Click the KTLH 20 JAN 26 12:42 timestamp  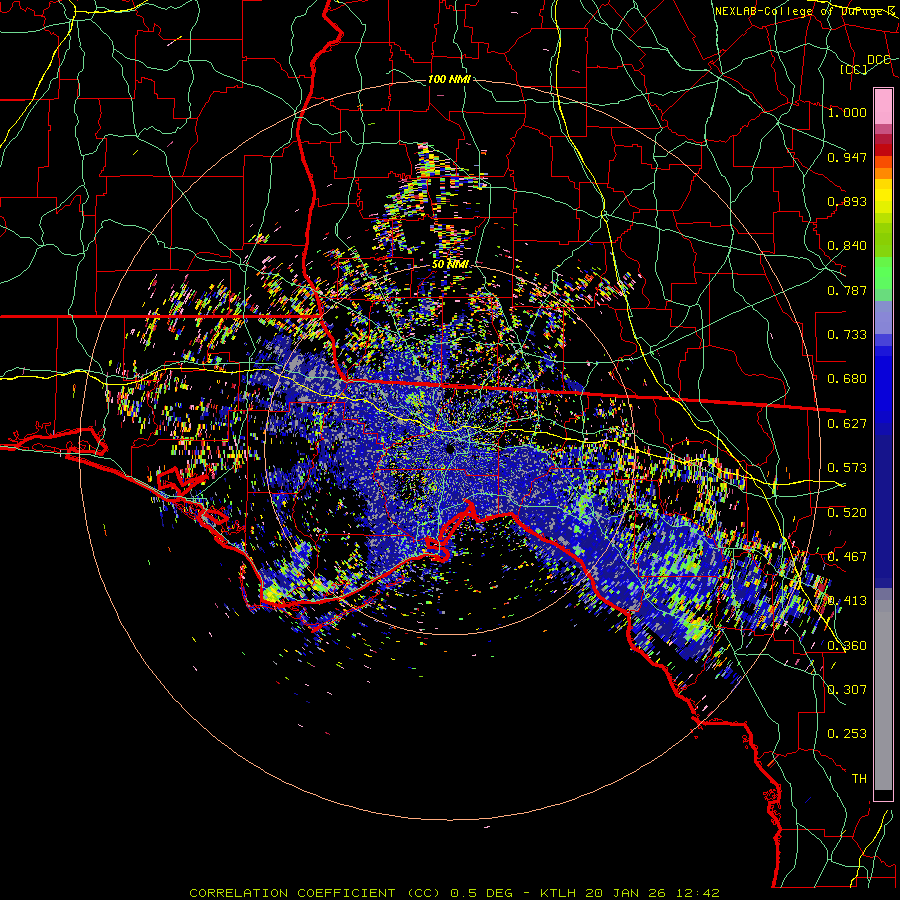click(x=630, y=893)
